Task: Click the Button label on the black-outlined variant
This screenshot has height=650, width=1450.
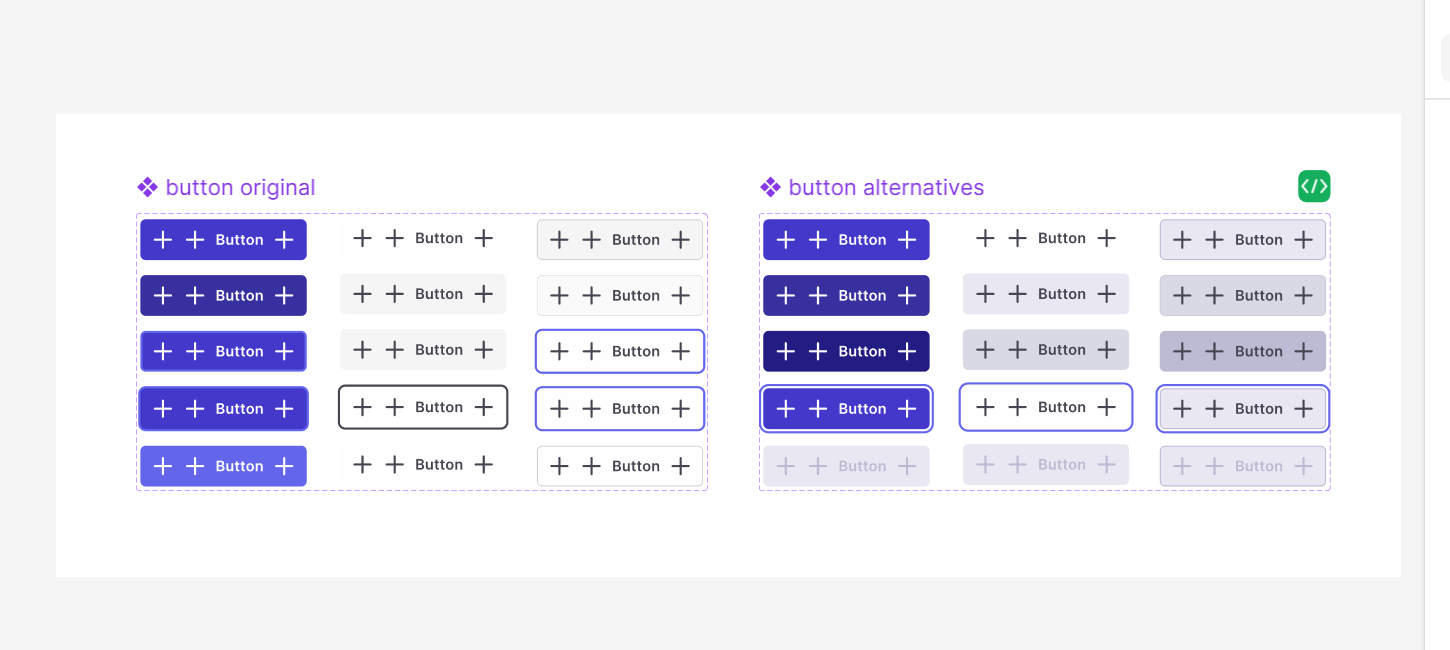Action: click(x=439, y=407)
